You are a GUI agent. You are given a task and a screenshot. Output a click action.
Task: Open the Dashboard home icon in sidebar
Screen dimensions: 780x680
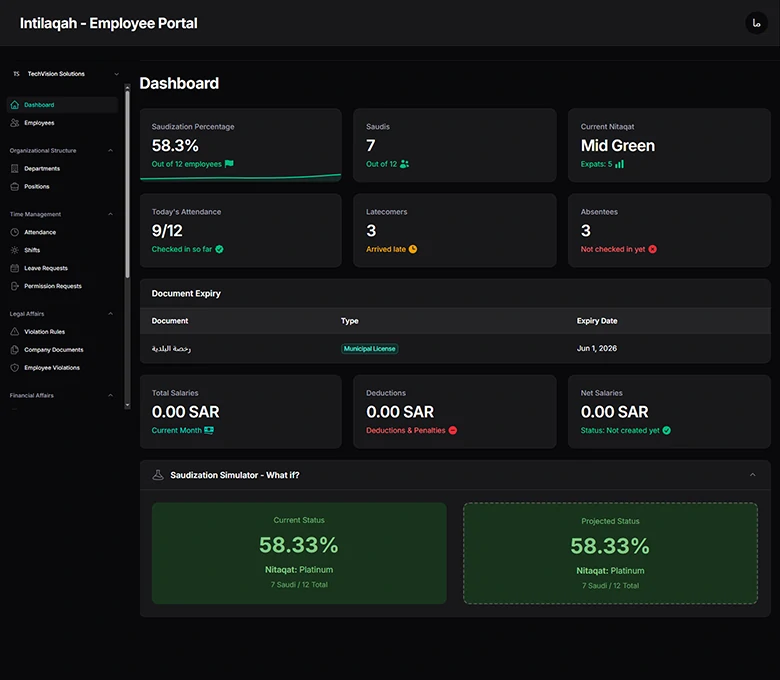(14, 104)
